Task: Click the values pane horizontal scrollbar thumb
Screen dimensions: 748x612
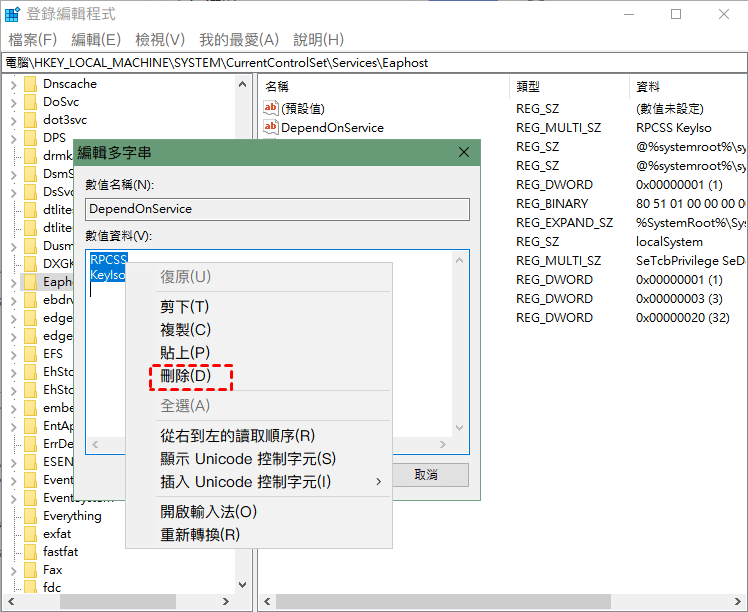Action: click(x=443, y=602)
